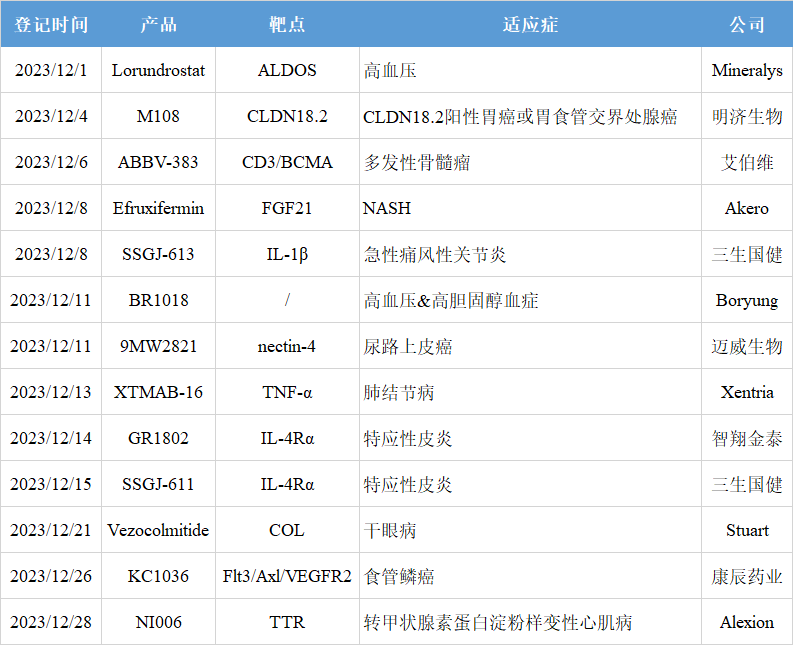Click the Flt3/Axl/VEGFR2 target cell
Viewport: 793px width, 645px height.
(287, 576)
